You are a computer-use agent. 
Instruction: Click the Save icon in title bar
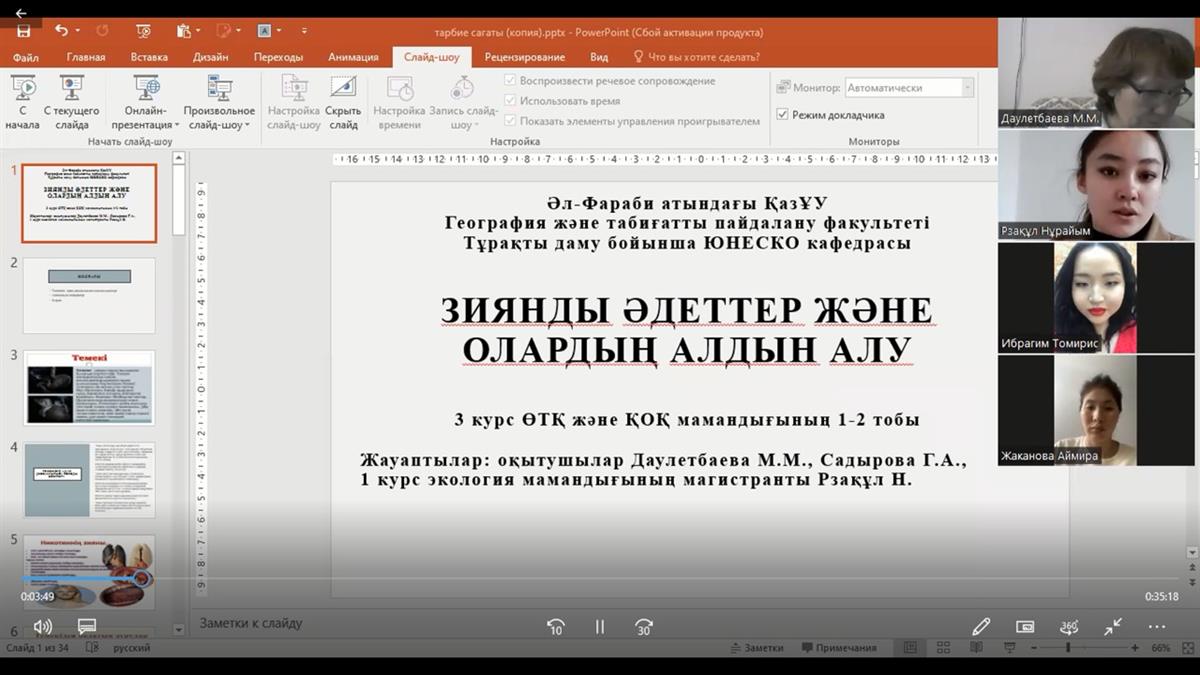(x=23, y=31)
